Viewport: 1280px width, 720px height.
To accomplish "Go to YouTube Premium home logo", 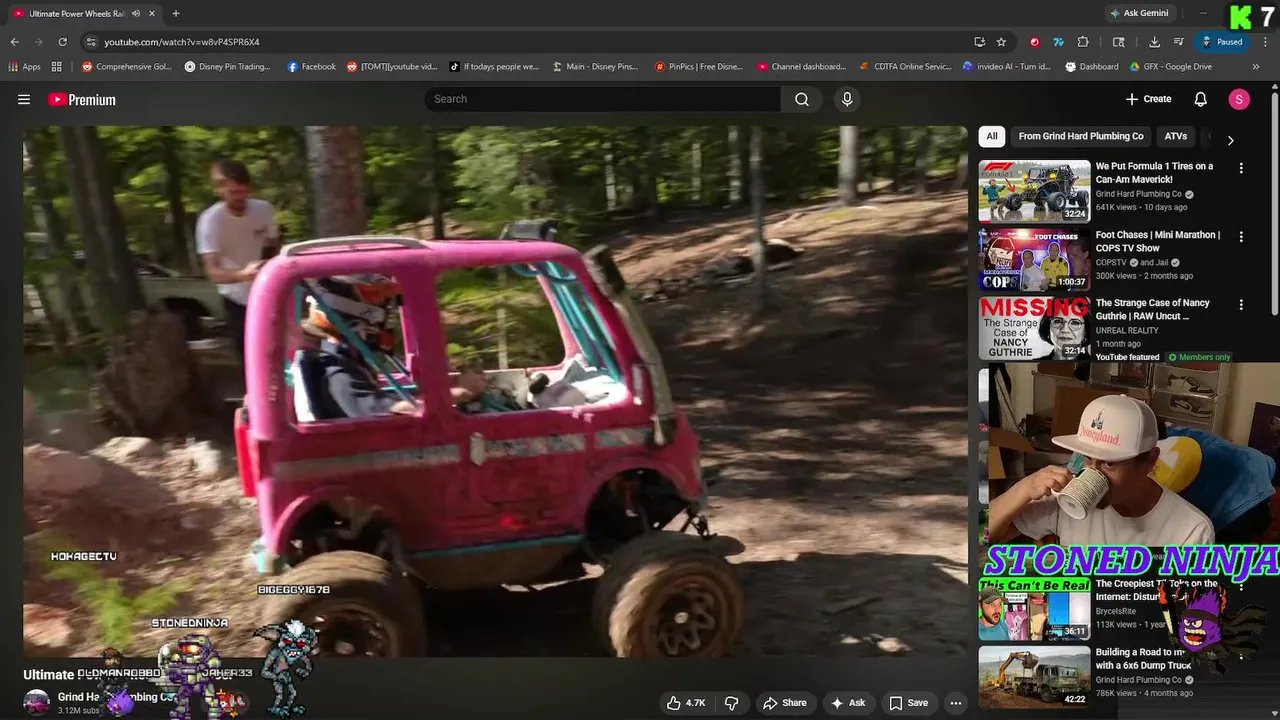I will 82,99.
